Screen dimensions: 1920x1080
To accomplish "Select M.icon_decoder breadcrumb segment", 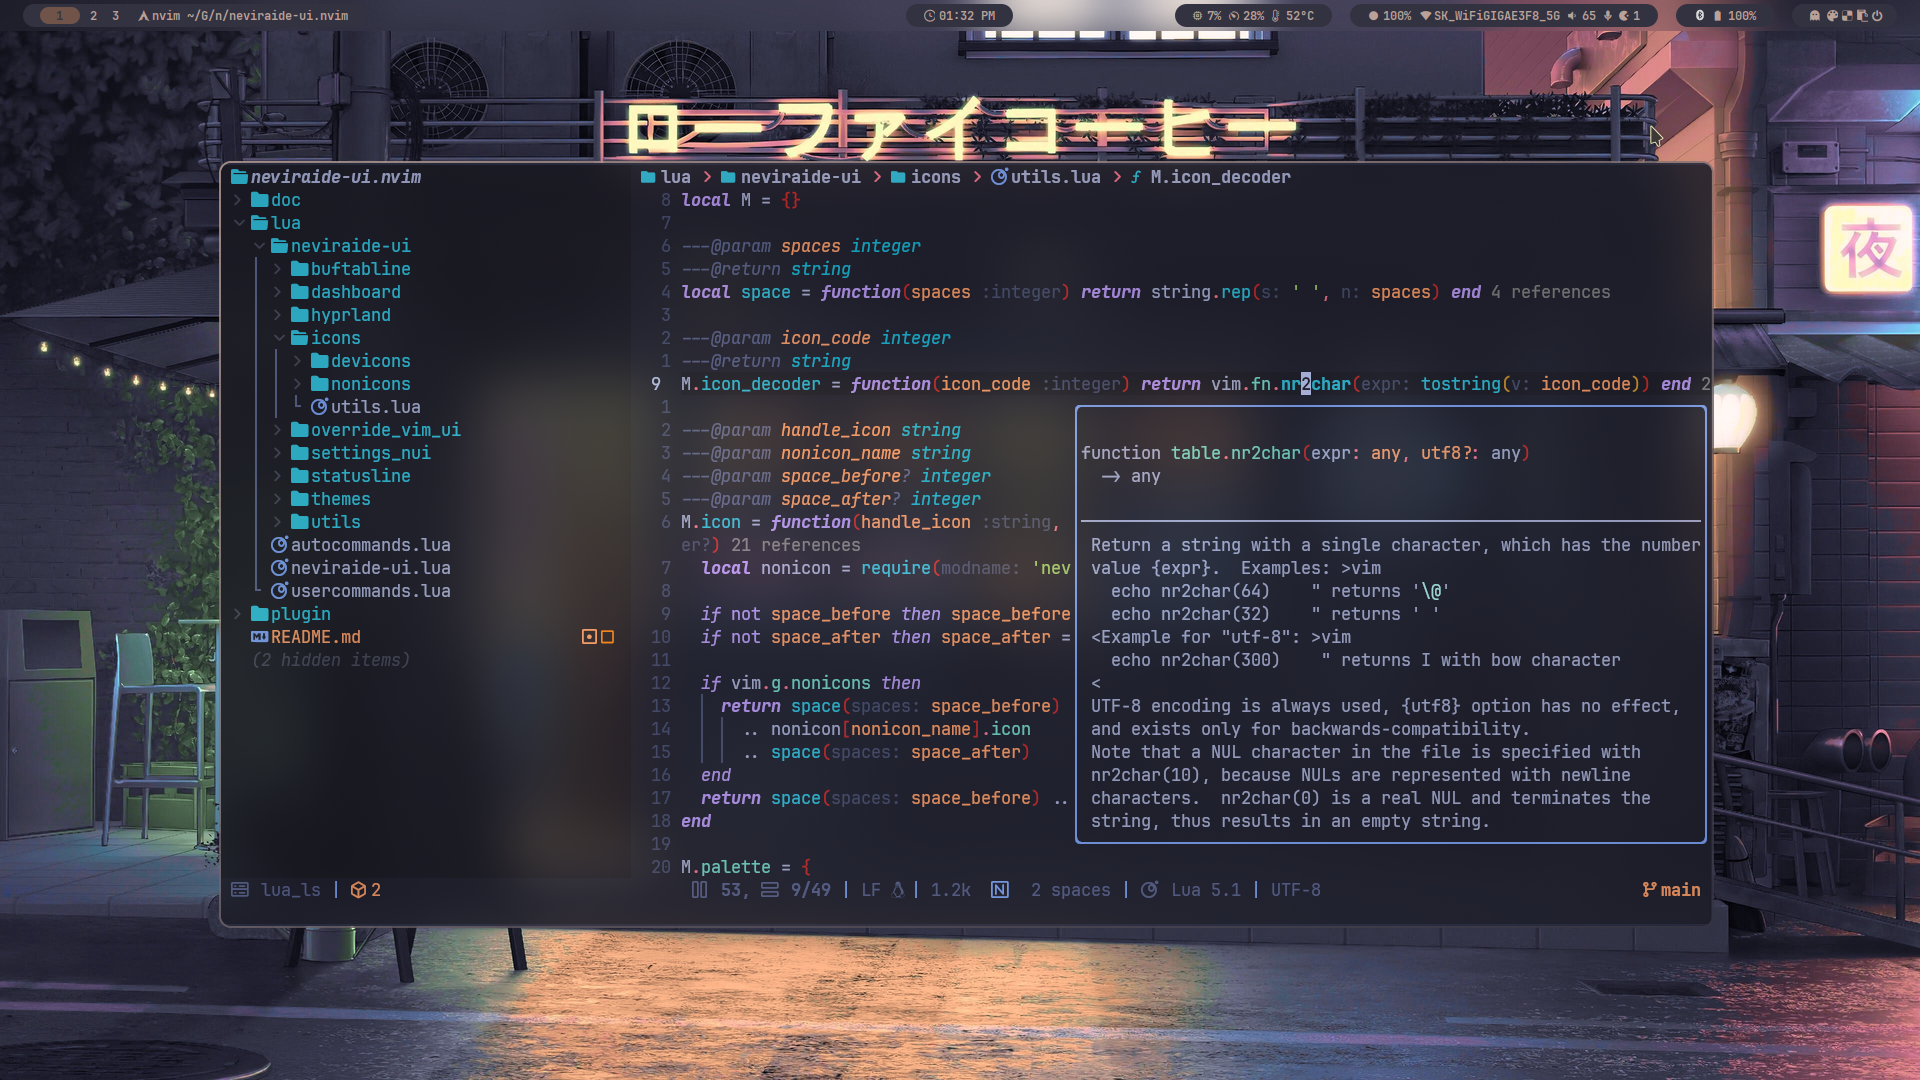I will click(x=1219, y=177).
